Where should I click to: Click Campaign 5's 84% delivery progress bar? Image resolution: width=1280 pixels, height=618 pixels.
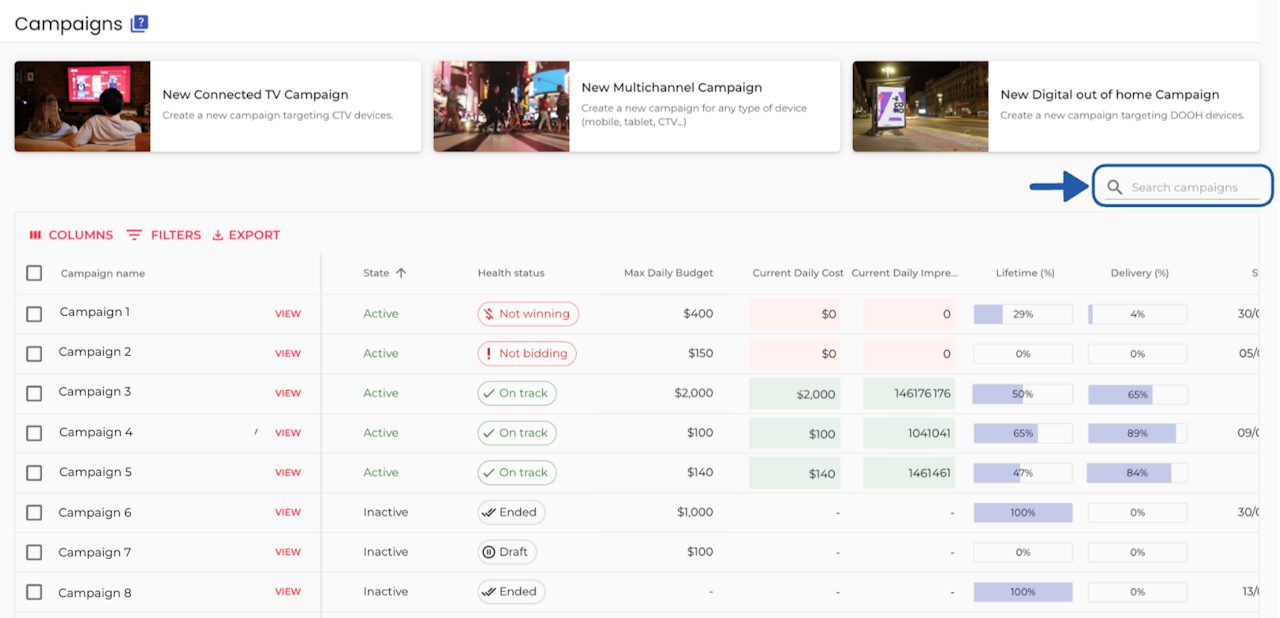[x=1137, y=473]
